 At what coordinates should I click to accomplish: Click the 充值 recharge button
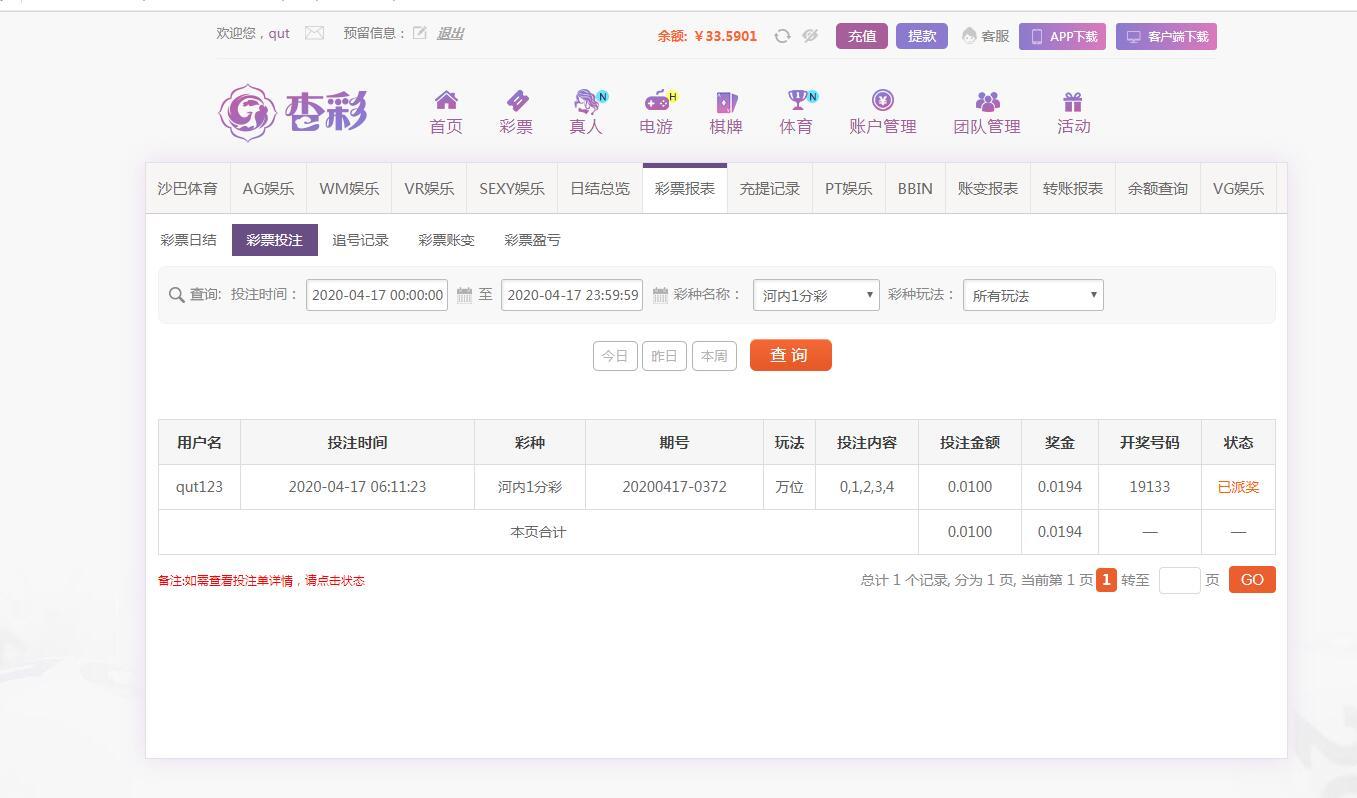(861, 36)
